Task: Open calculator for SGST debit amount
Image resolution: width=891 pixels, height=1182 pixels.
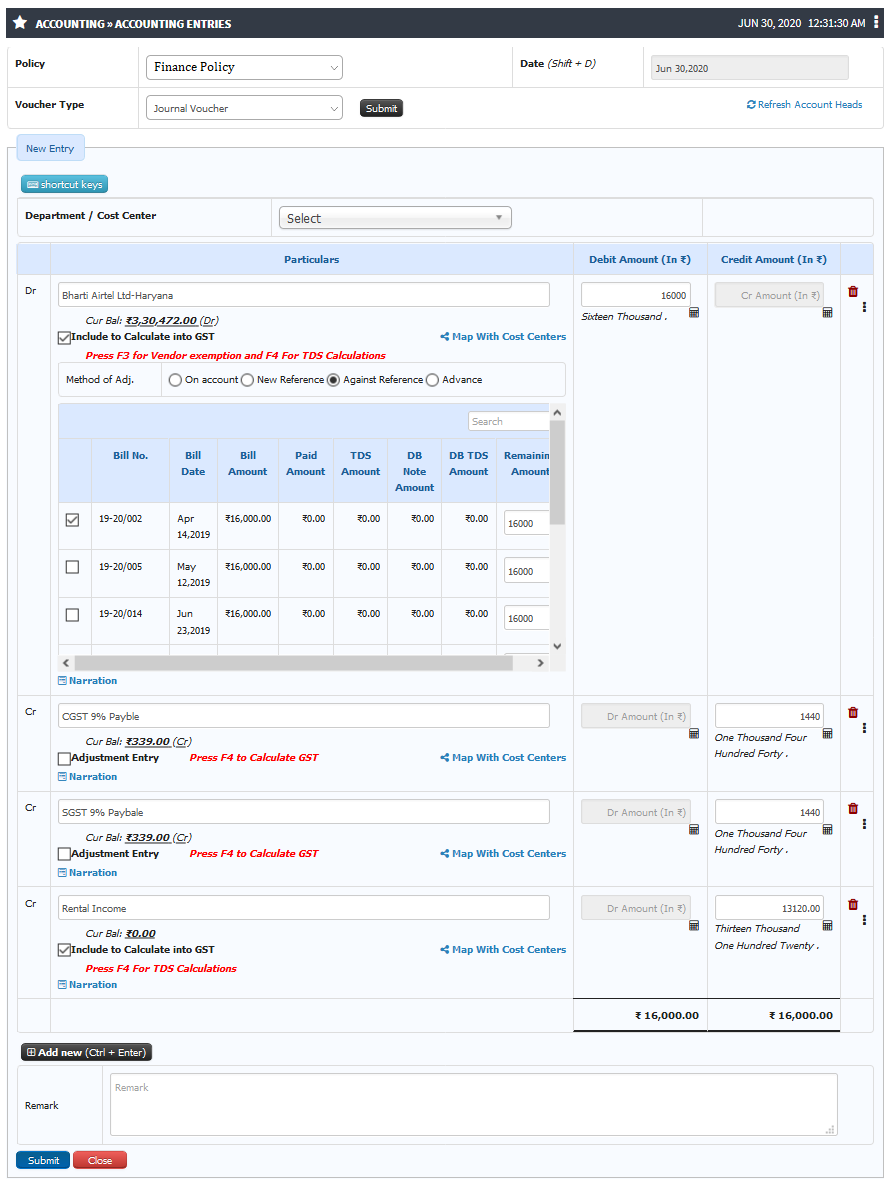Action: pyautogui.click(x=694, y=829)
